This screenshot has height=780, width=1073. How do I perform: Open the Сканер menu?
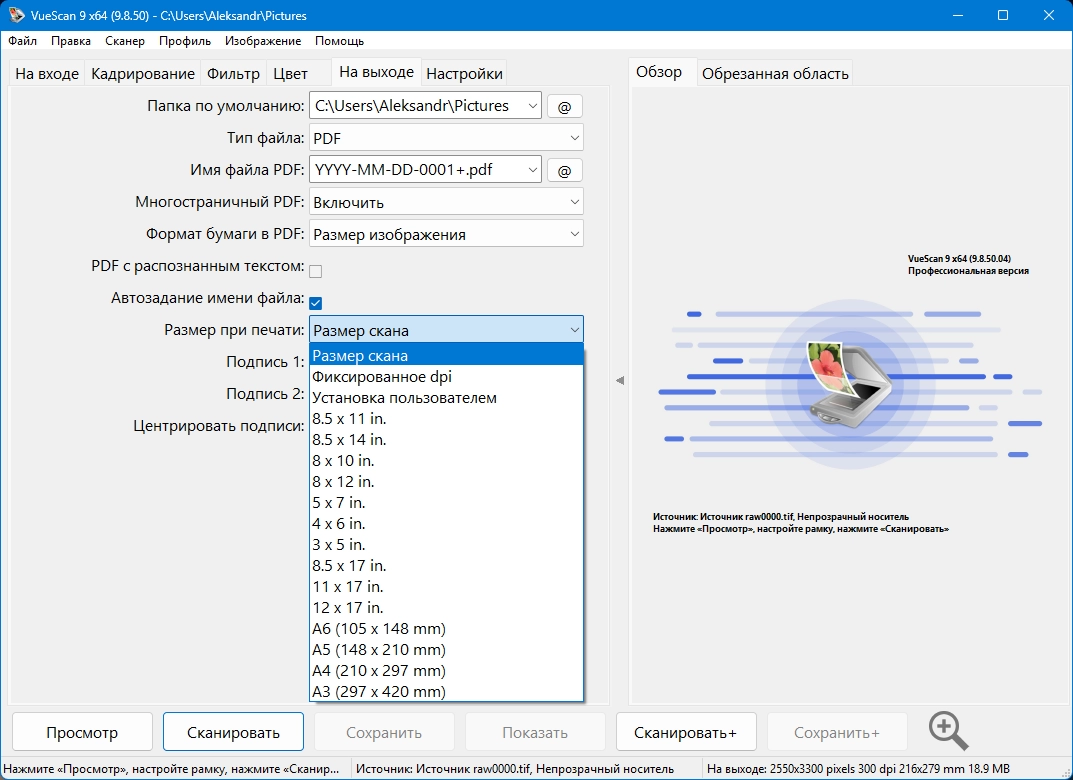pyautogui.click(x=125, y=41)
